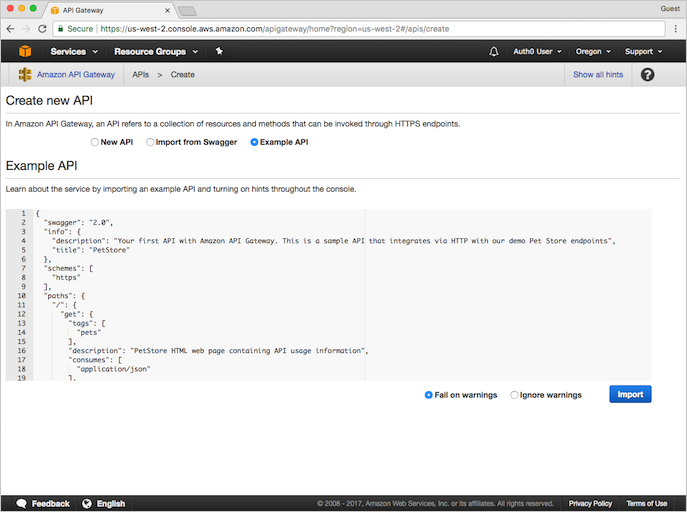Click Show all hints
The image size is (687, 512).
point(598,75)
